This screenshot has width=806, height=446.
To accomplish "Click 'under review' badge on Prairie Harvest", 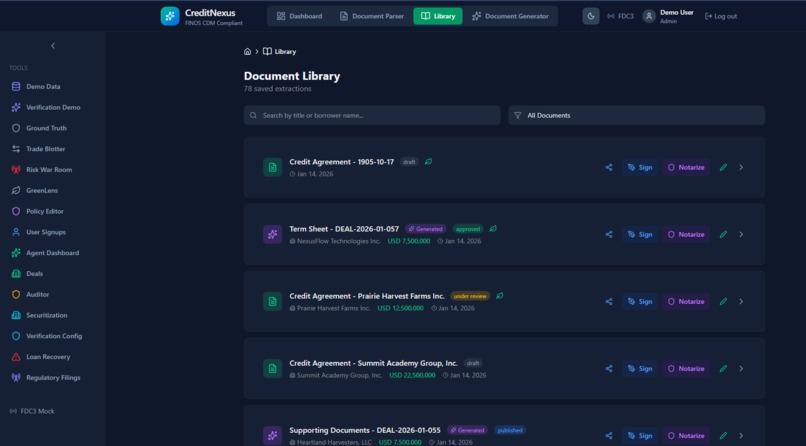I will (x=470, y=296).
